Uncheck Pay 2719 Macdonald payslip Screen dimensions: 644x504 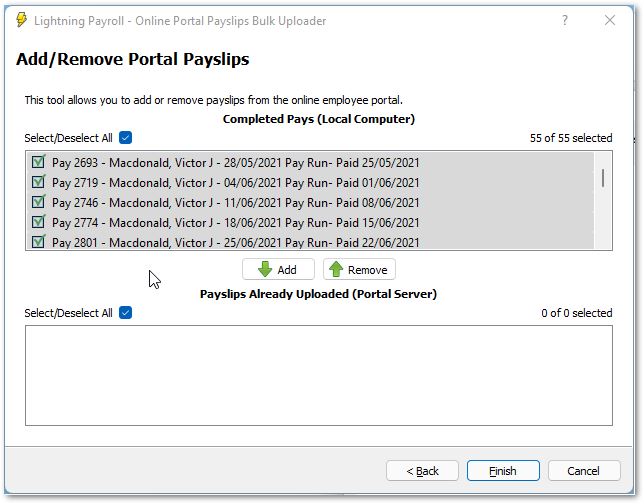click(39, 182)
